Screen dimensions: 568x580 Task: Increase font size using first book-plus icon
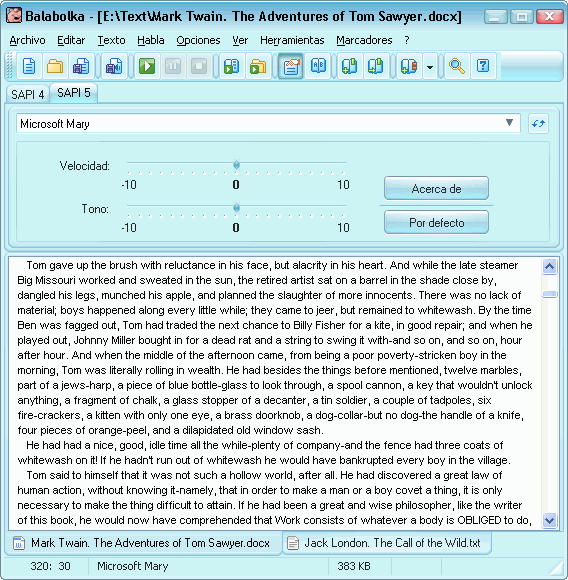pos(349,67)
